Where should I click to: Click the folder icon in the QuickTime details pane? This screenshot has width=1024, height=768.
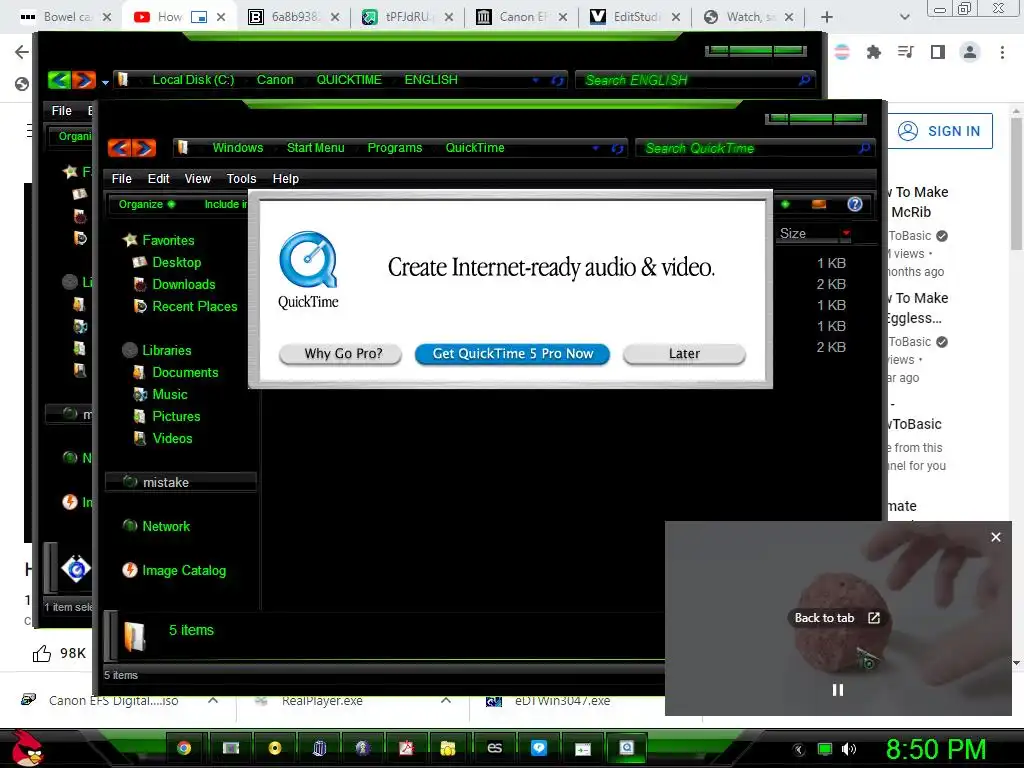pos(135,635)
